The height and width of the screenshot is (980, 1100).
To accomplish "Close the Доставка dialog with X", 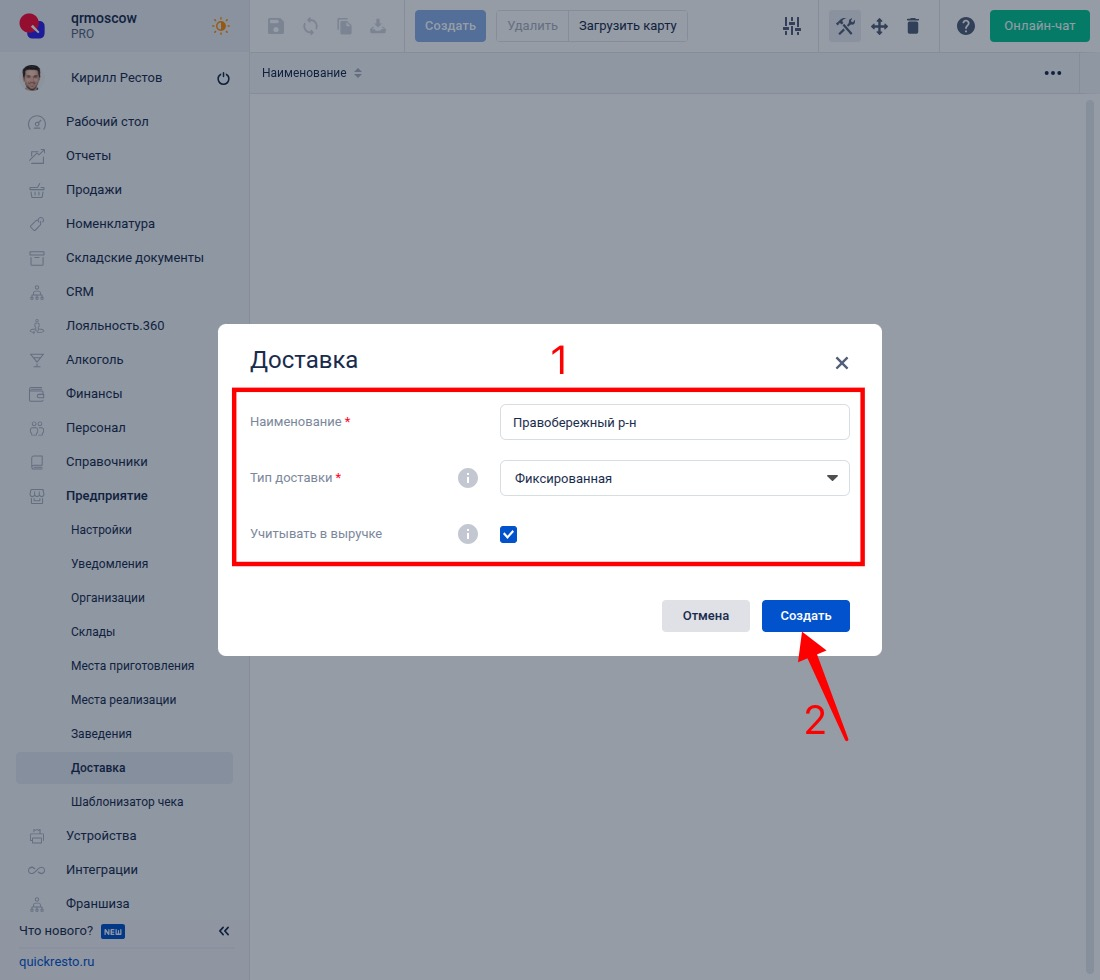I will coord(841,363).
